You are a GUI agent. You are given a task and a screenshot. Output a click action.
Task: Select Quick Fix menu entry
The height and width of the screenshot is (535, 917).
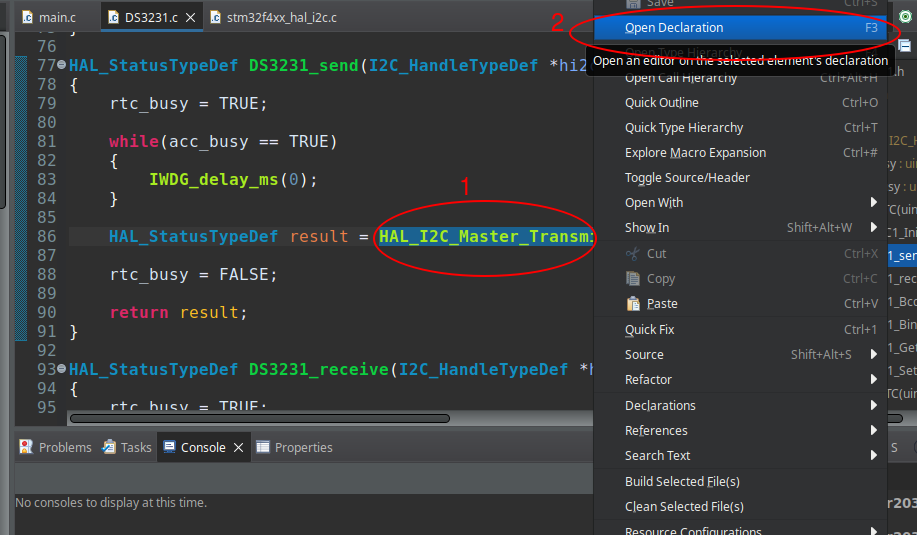740,330
